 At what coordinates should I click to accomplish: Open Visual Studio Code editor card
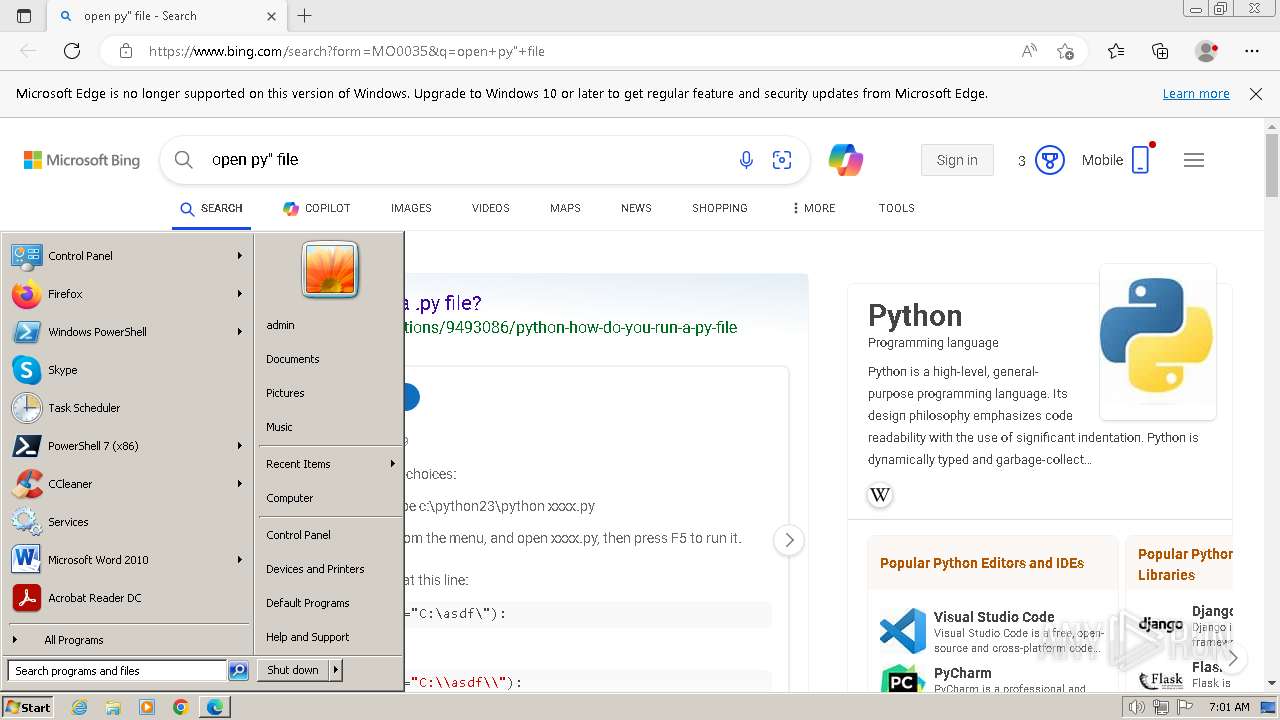tap(993, 632)
